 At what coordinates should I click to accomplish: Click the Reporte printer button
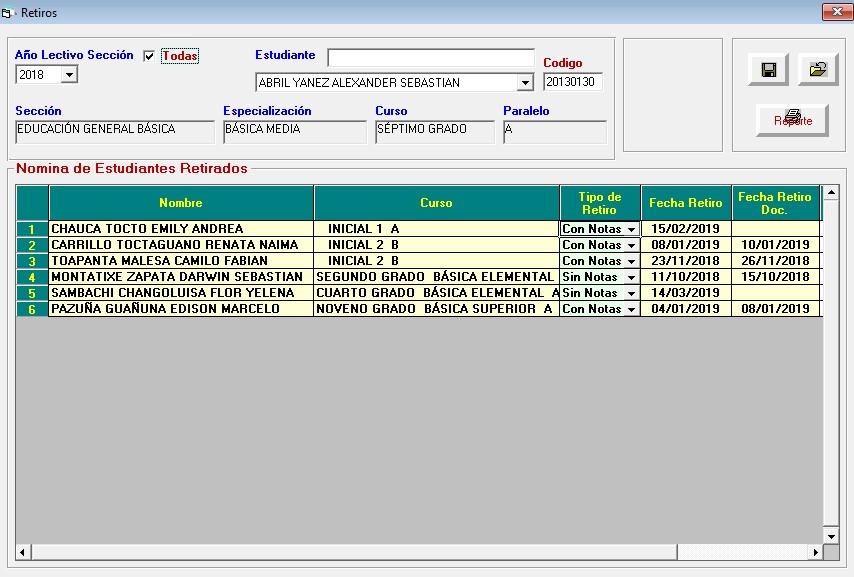tap(792, 119)
